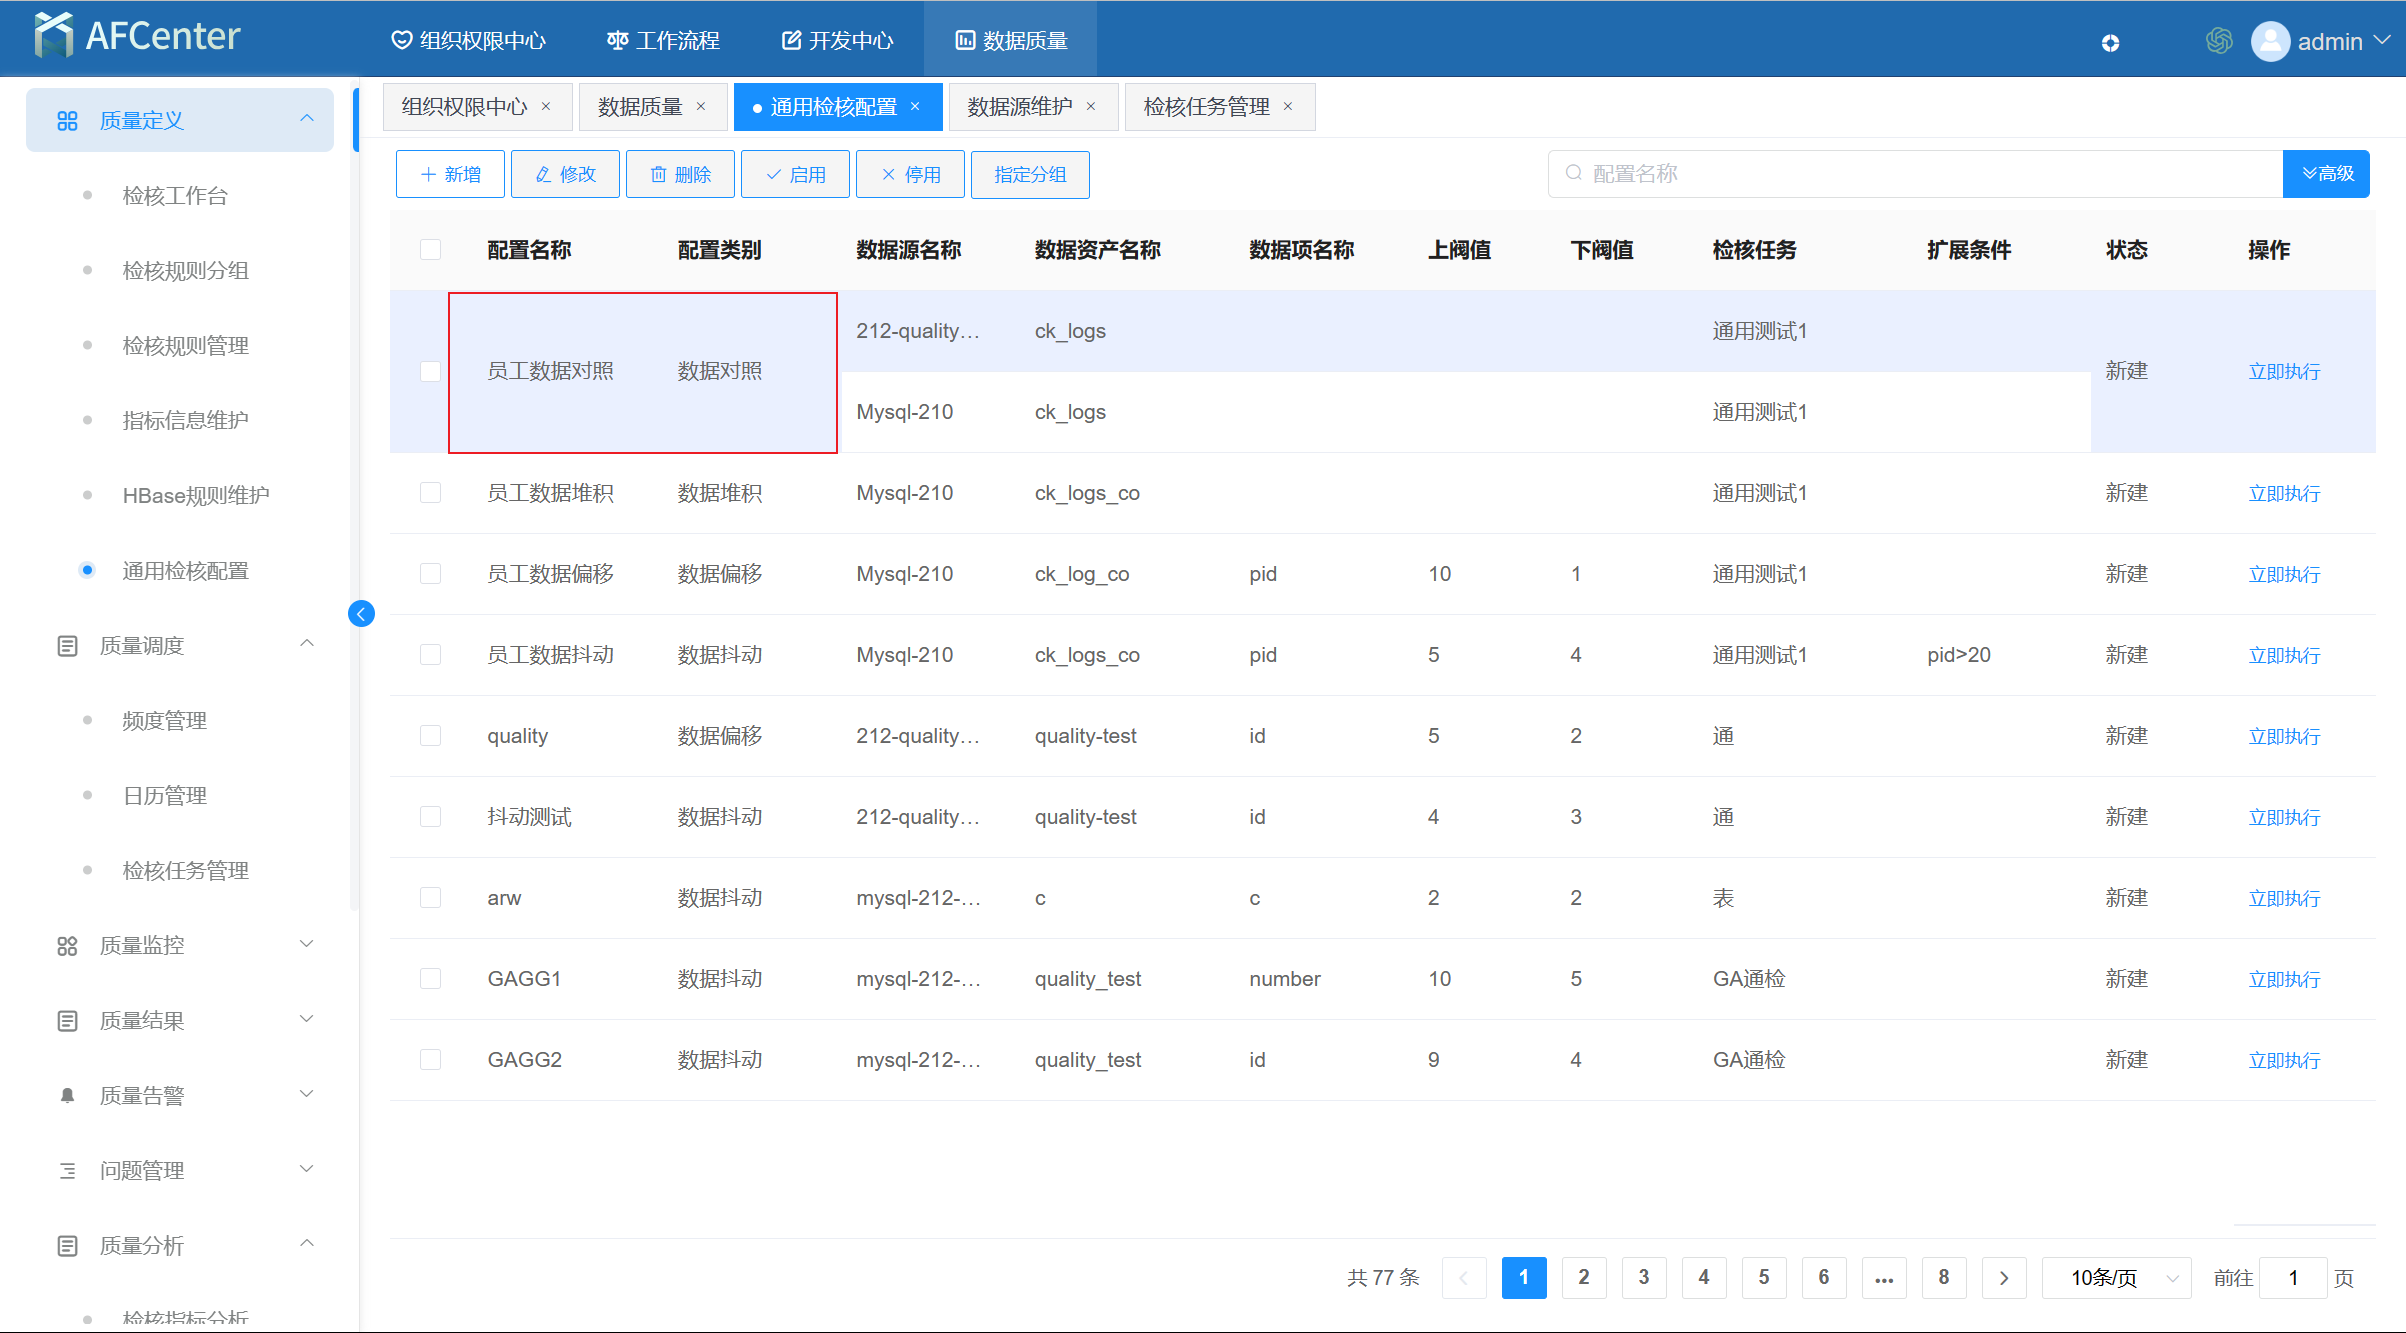2406x1333 pixels.
Task: Click the AFCenter logo icon
Action: (53, 36)
